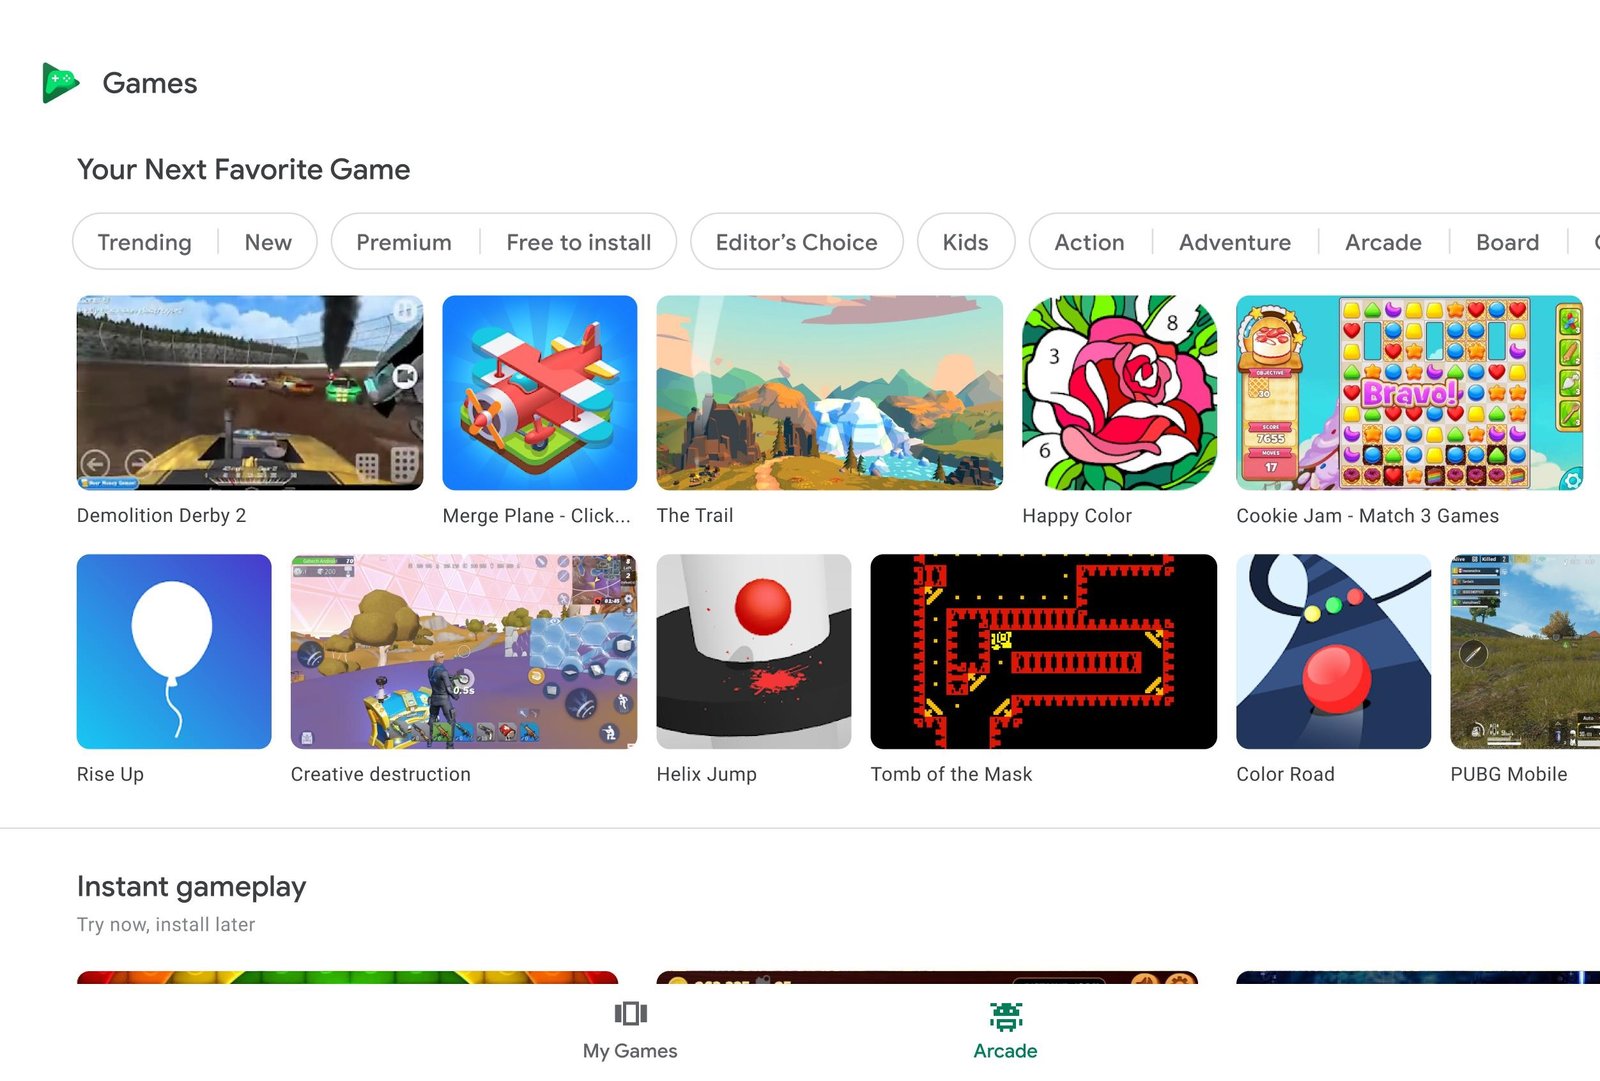Select the Trending filter chip
Viewport: 1600px width, 1081px height.
pos(145,242)
